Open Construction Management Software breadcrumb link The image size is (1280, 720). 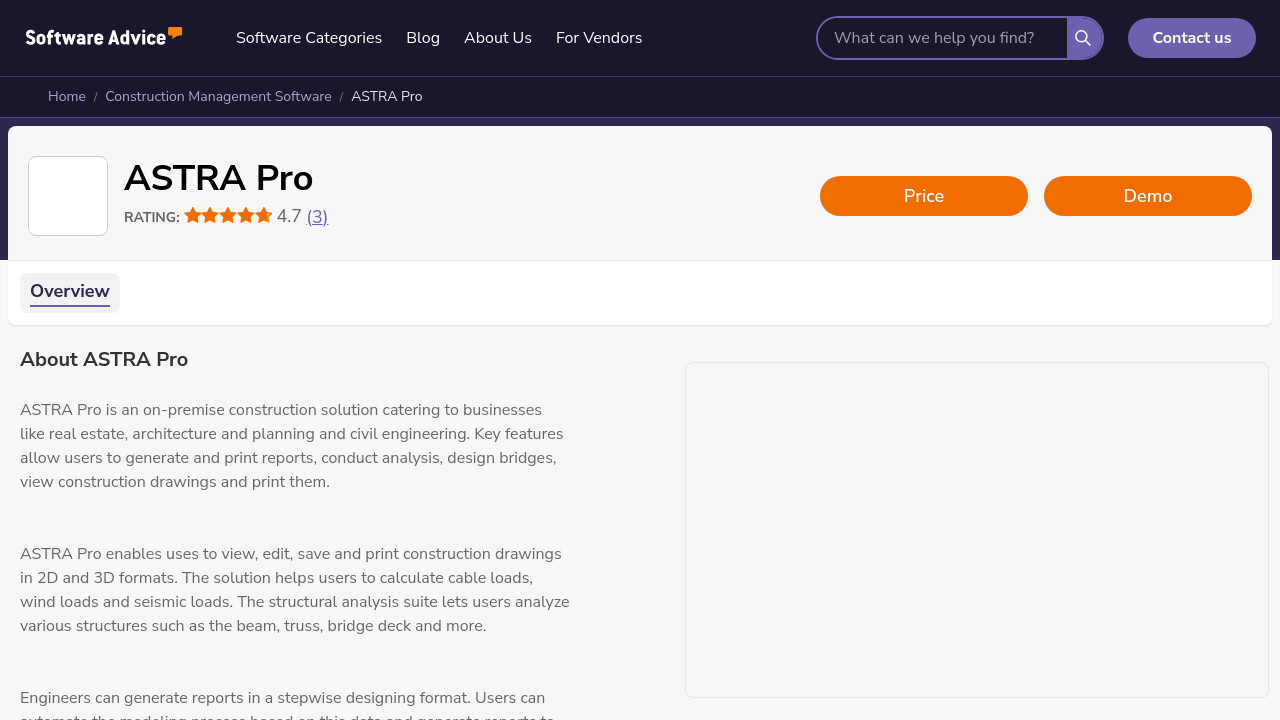218,97
